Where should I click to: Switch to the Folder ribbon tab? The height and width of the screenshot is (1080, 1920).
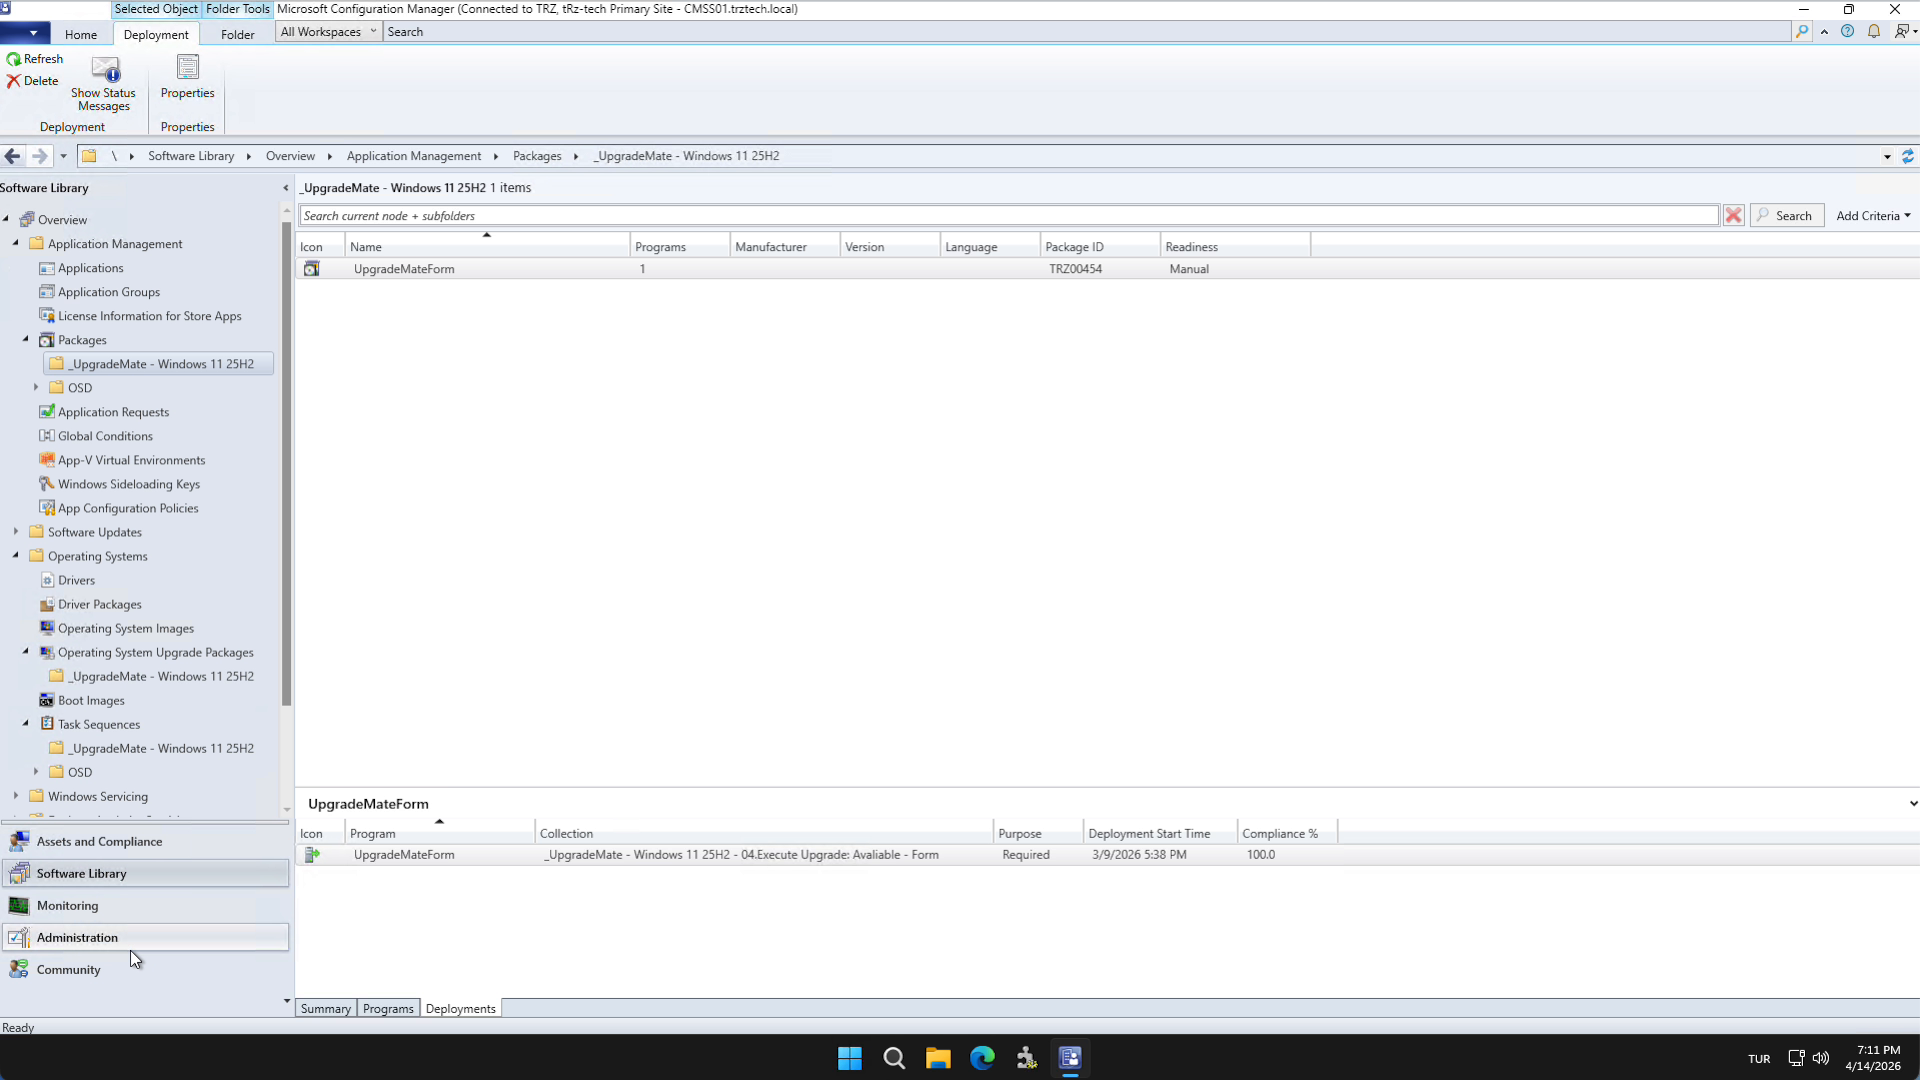238,34
